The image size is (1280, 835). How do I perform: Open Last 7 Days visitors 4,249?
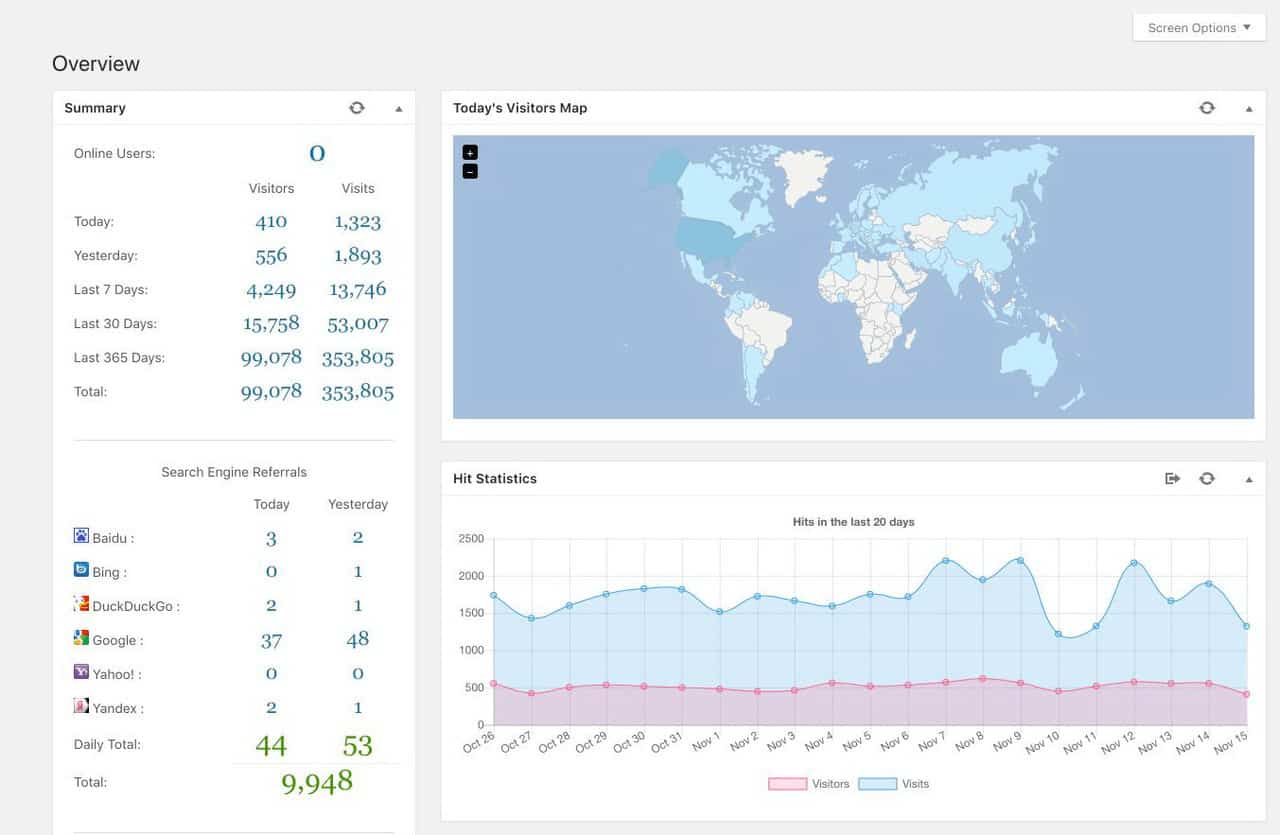[x=271, y=290]
